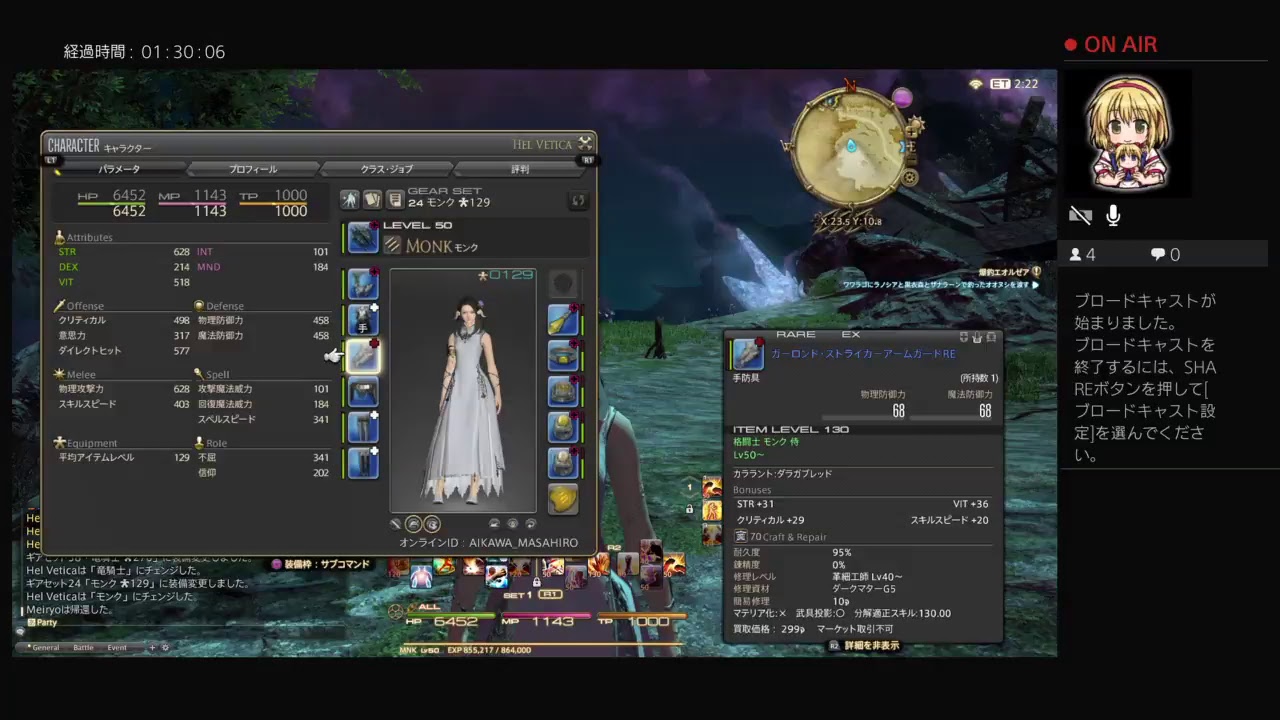Image resolution: width=1280 pixels, height=720 pixels.
Task: Select the body gear slot marked 手
Action: pyautogui.click(x=363, y=320)
